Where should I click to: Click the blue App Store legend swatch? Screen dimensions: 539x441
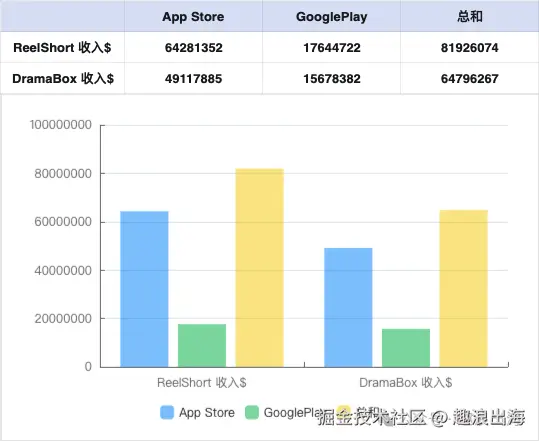167,412
